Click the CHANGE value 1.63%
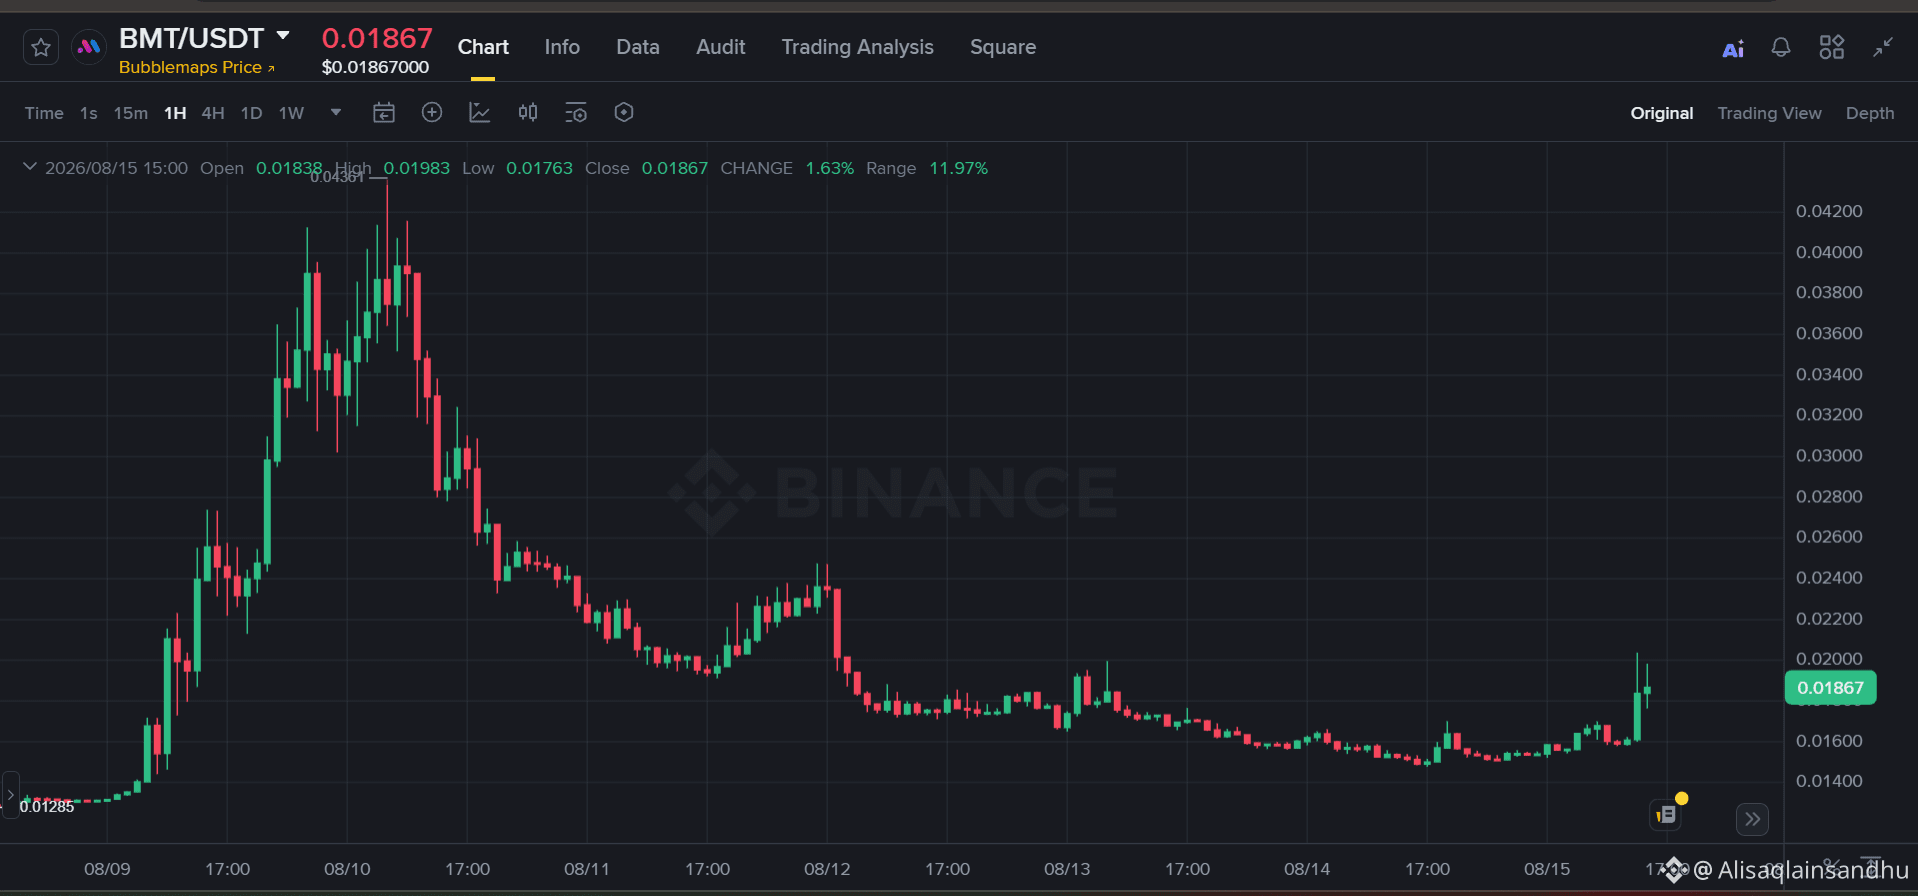This screenshot has height=896, width=1918. click(x=830, y=168)
